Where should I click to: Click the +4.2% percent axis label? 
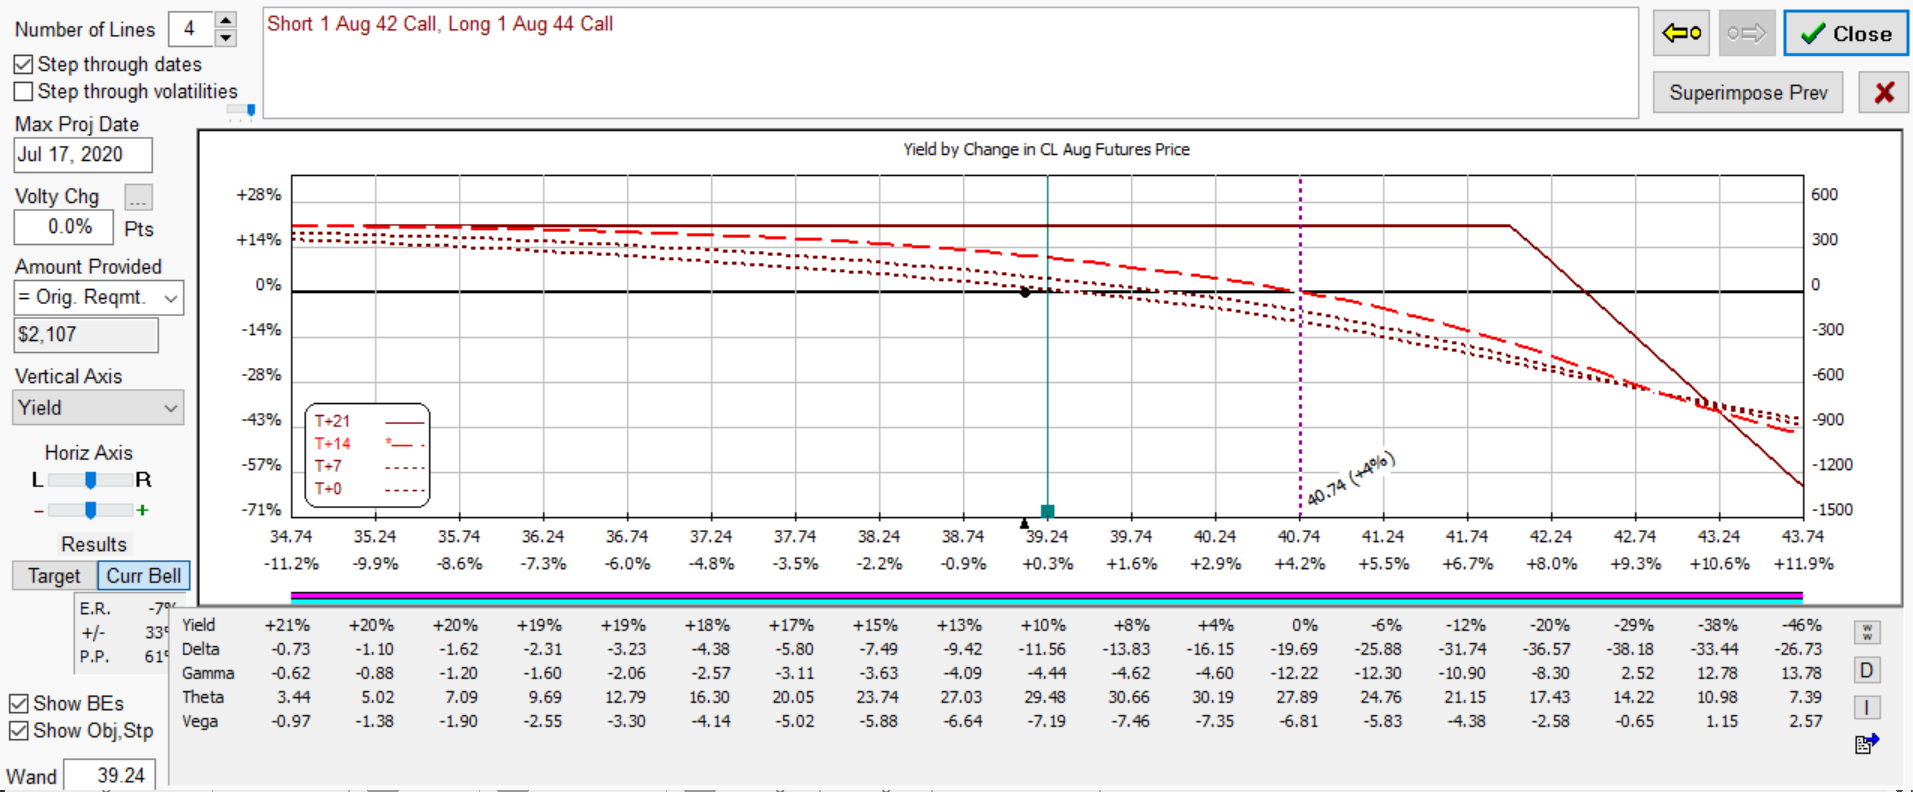click(x=1299, y=564)
